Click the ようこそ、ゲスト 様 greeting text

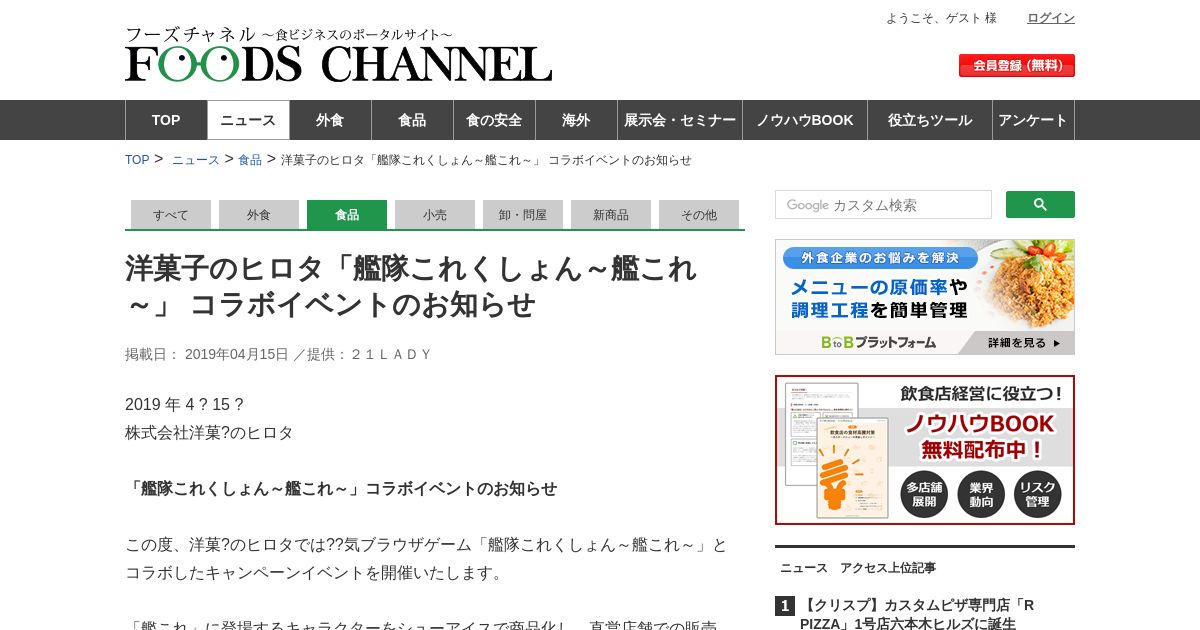pos(941,18)
